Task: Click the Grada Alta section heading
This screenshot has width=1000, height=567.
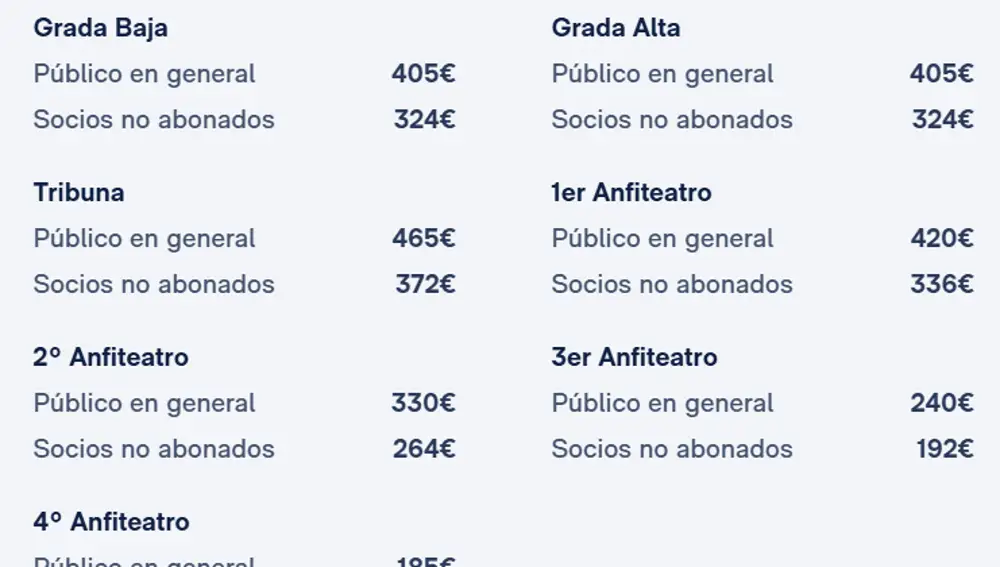Action: (615, 28)
